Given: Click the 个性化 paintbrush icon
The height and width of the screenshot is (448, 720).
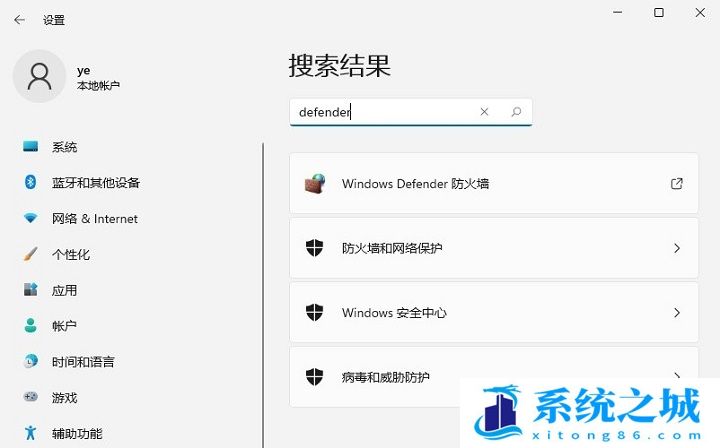Looking at the screenshot, I should 31,255.
